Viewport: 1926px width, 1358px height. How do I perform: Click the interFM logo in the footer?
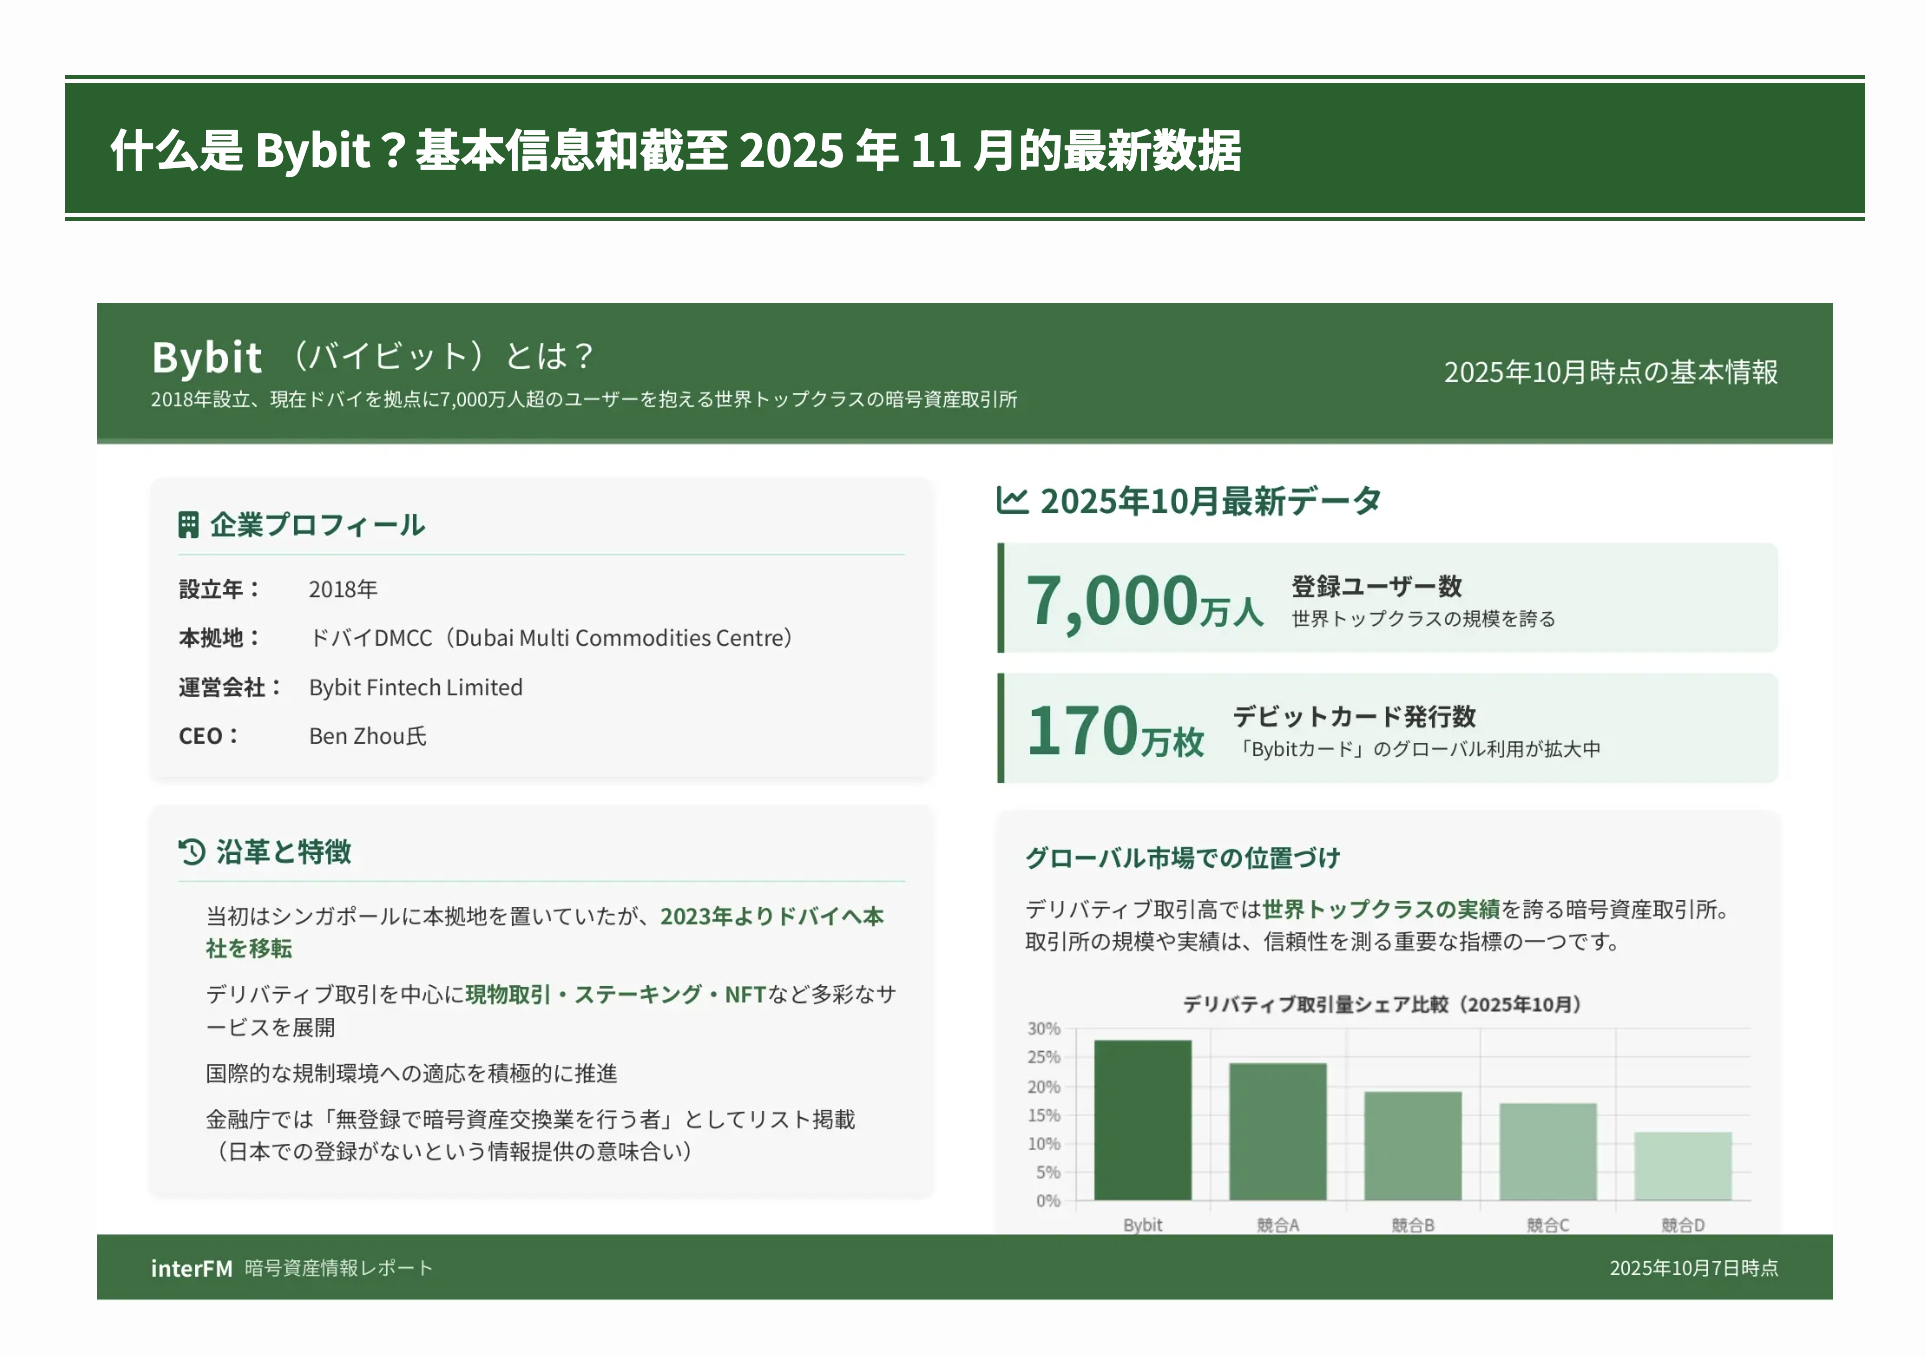[191, 1268]
